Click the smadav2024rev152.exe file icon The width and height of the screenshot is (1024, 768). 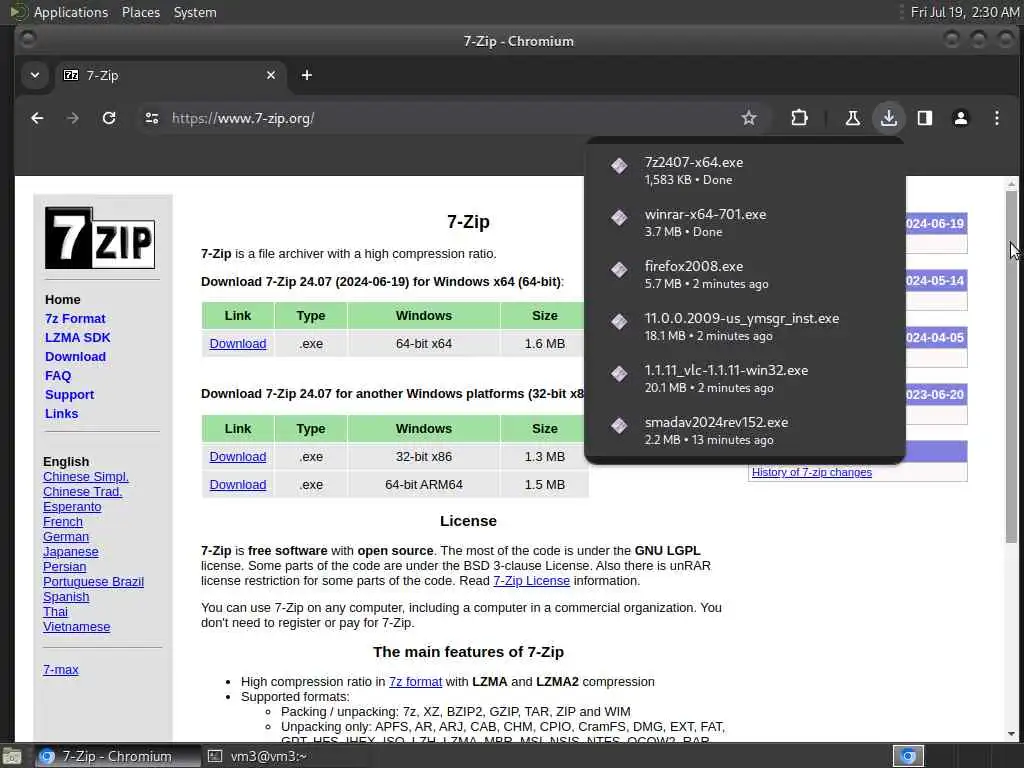[619, 425]
